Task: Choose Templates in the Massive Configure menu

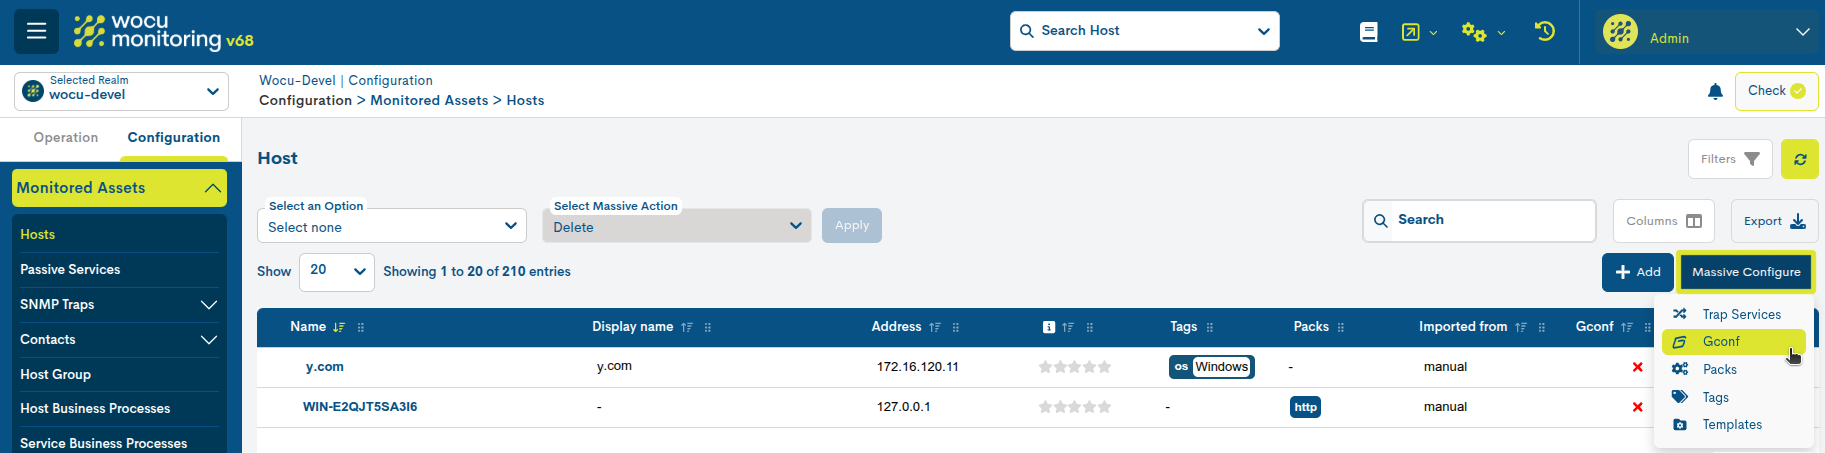Action: pos(1732,425)
